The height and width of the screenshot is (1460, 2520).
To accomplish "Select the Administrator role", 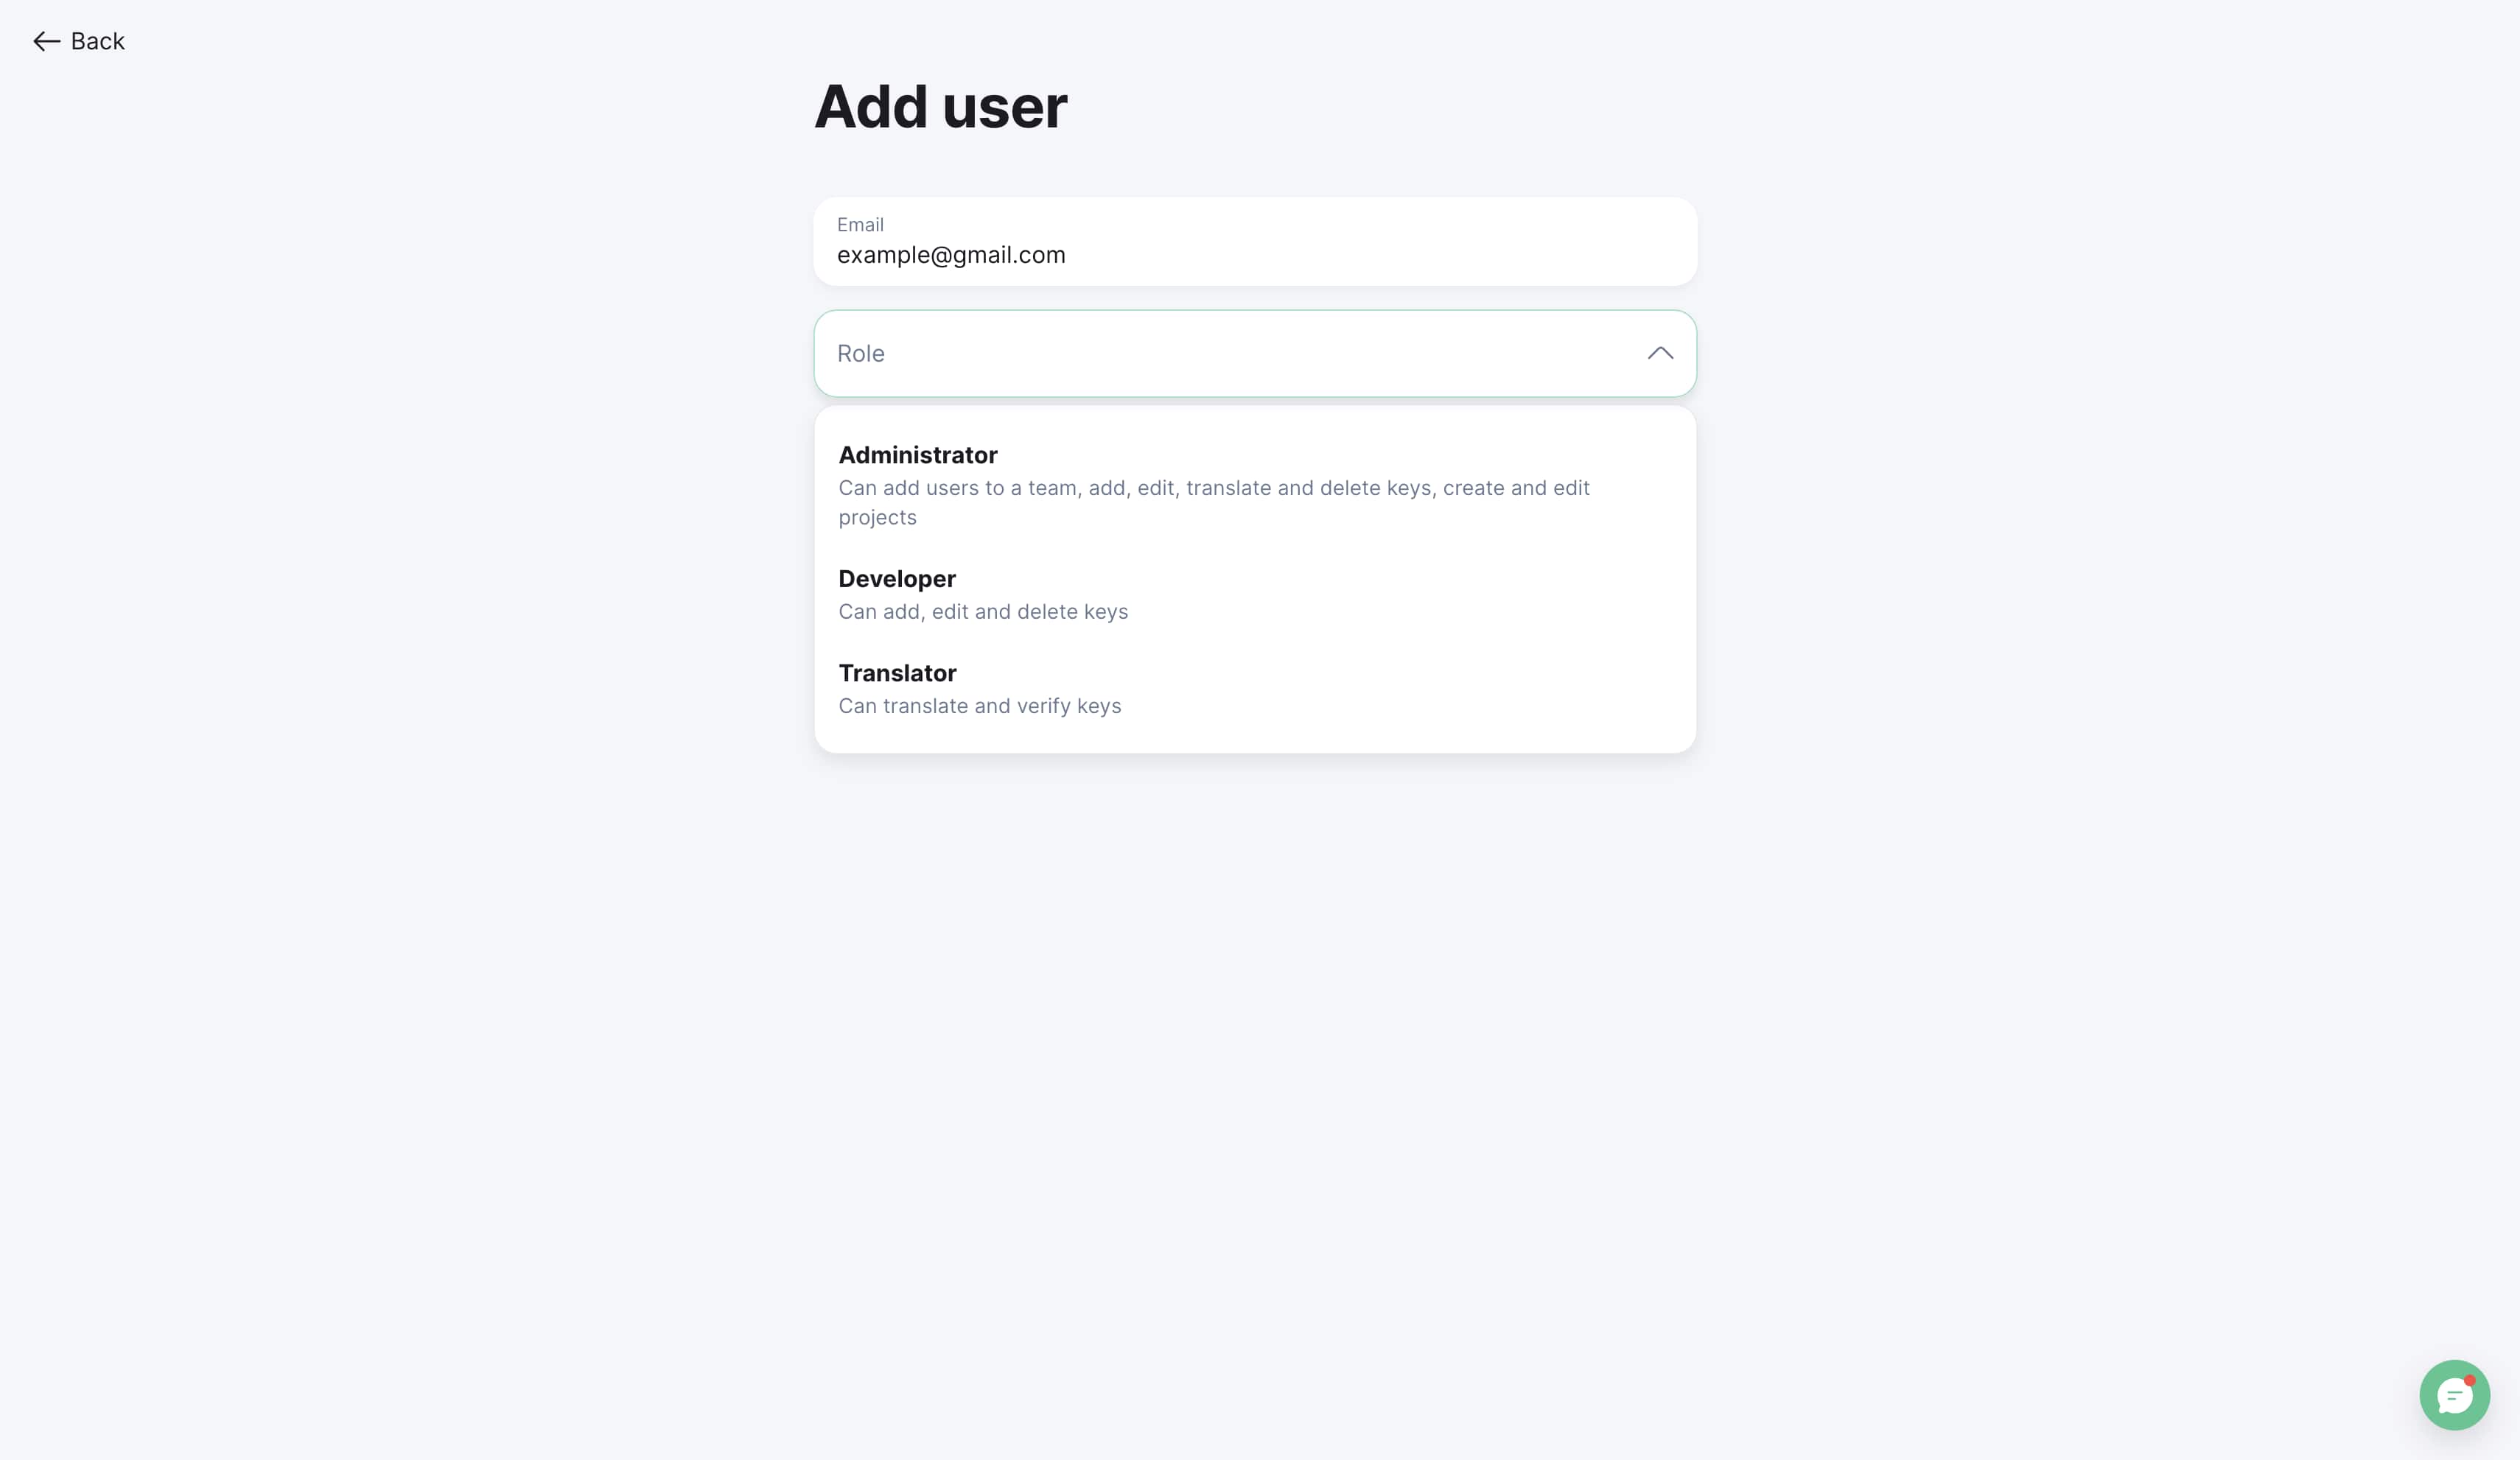I will pyautogui.click(x=1255, y=485).
